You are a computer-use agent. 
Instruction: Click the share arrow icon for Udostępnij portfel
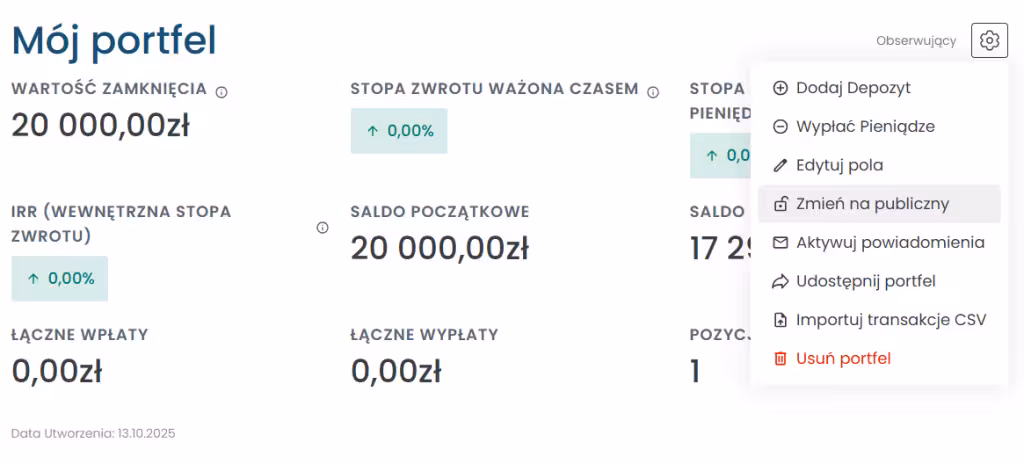coord(781,282)
